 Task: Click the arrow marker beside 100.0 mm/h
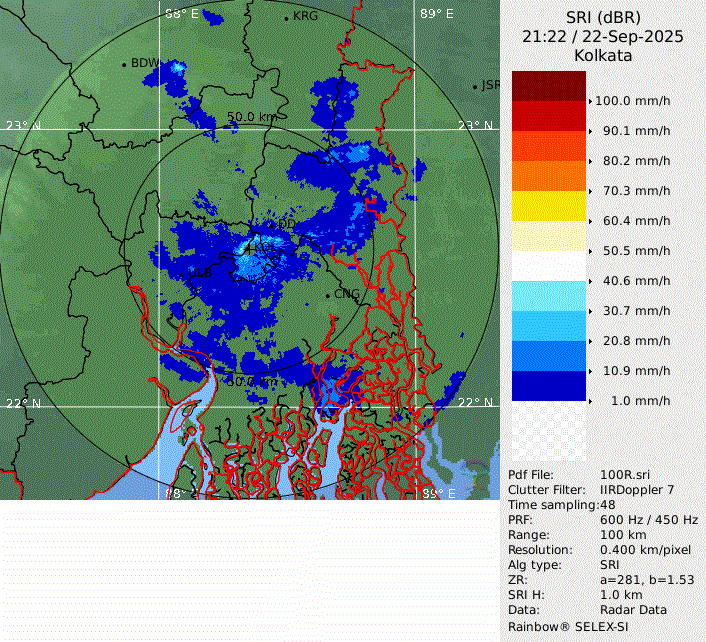[x=591, y=101]
